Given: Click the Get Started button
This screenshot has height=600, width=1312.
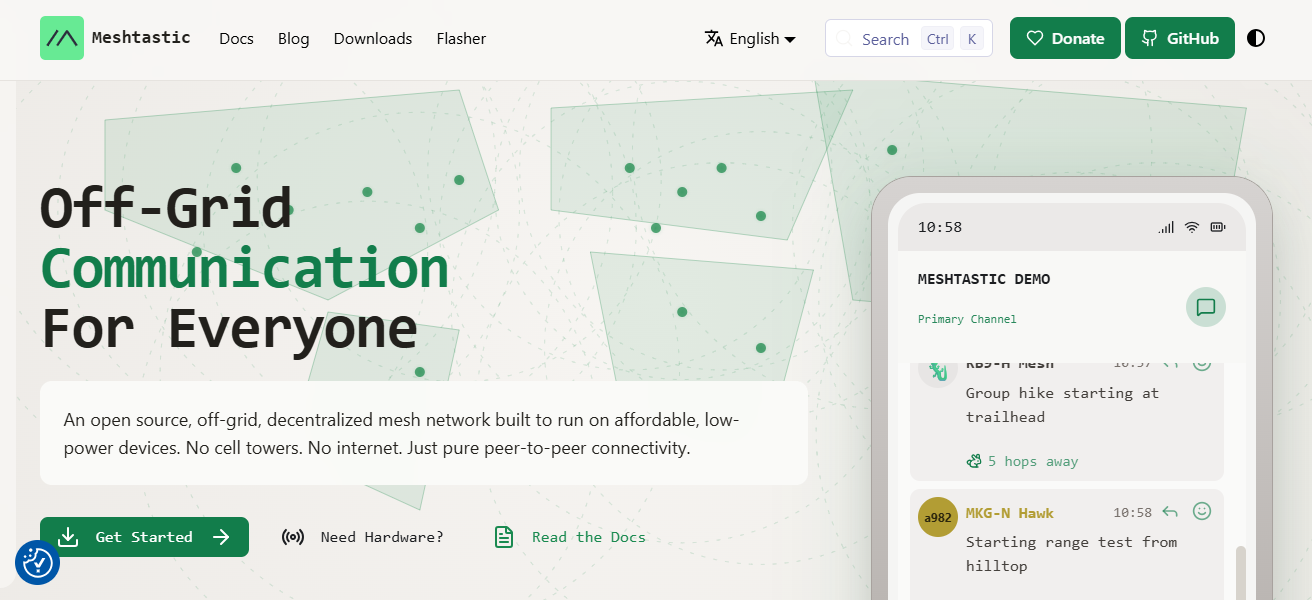Looking at the screenshot, I should click(144, 537).
